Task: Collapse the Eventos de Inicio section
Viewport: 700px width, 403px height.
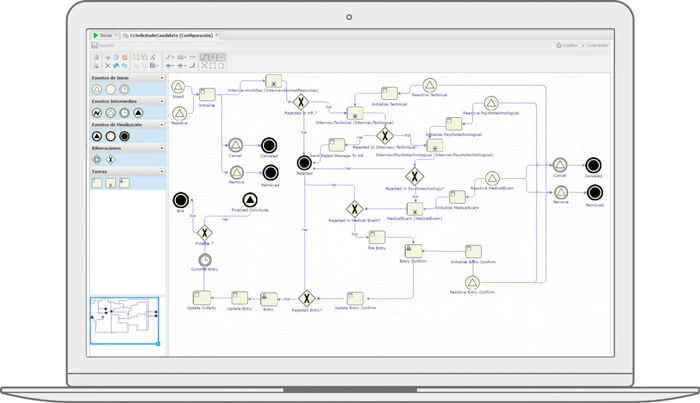Action: [162, 78]
